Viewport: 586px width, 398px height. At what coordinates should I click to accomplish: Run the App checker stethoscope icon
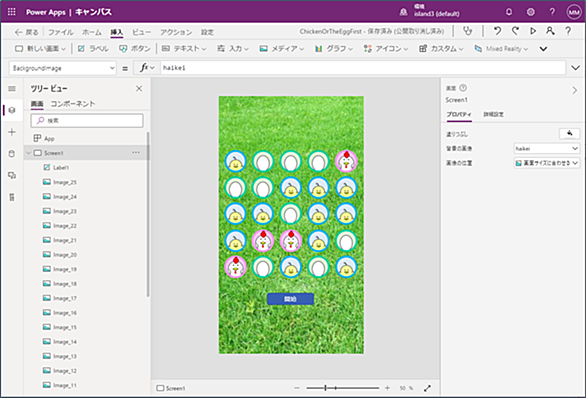[468, 31]
